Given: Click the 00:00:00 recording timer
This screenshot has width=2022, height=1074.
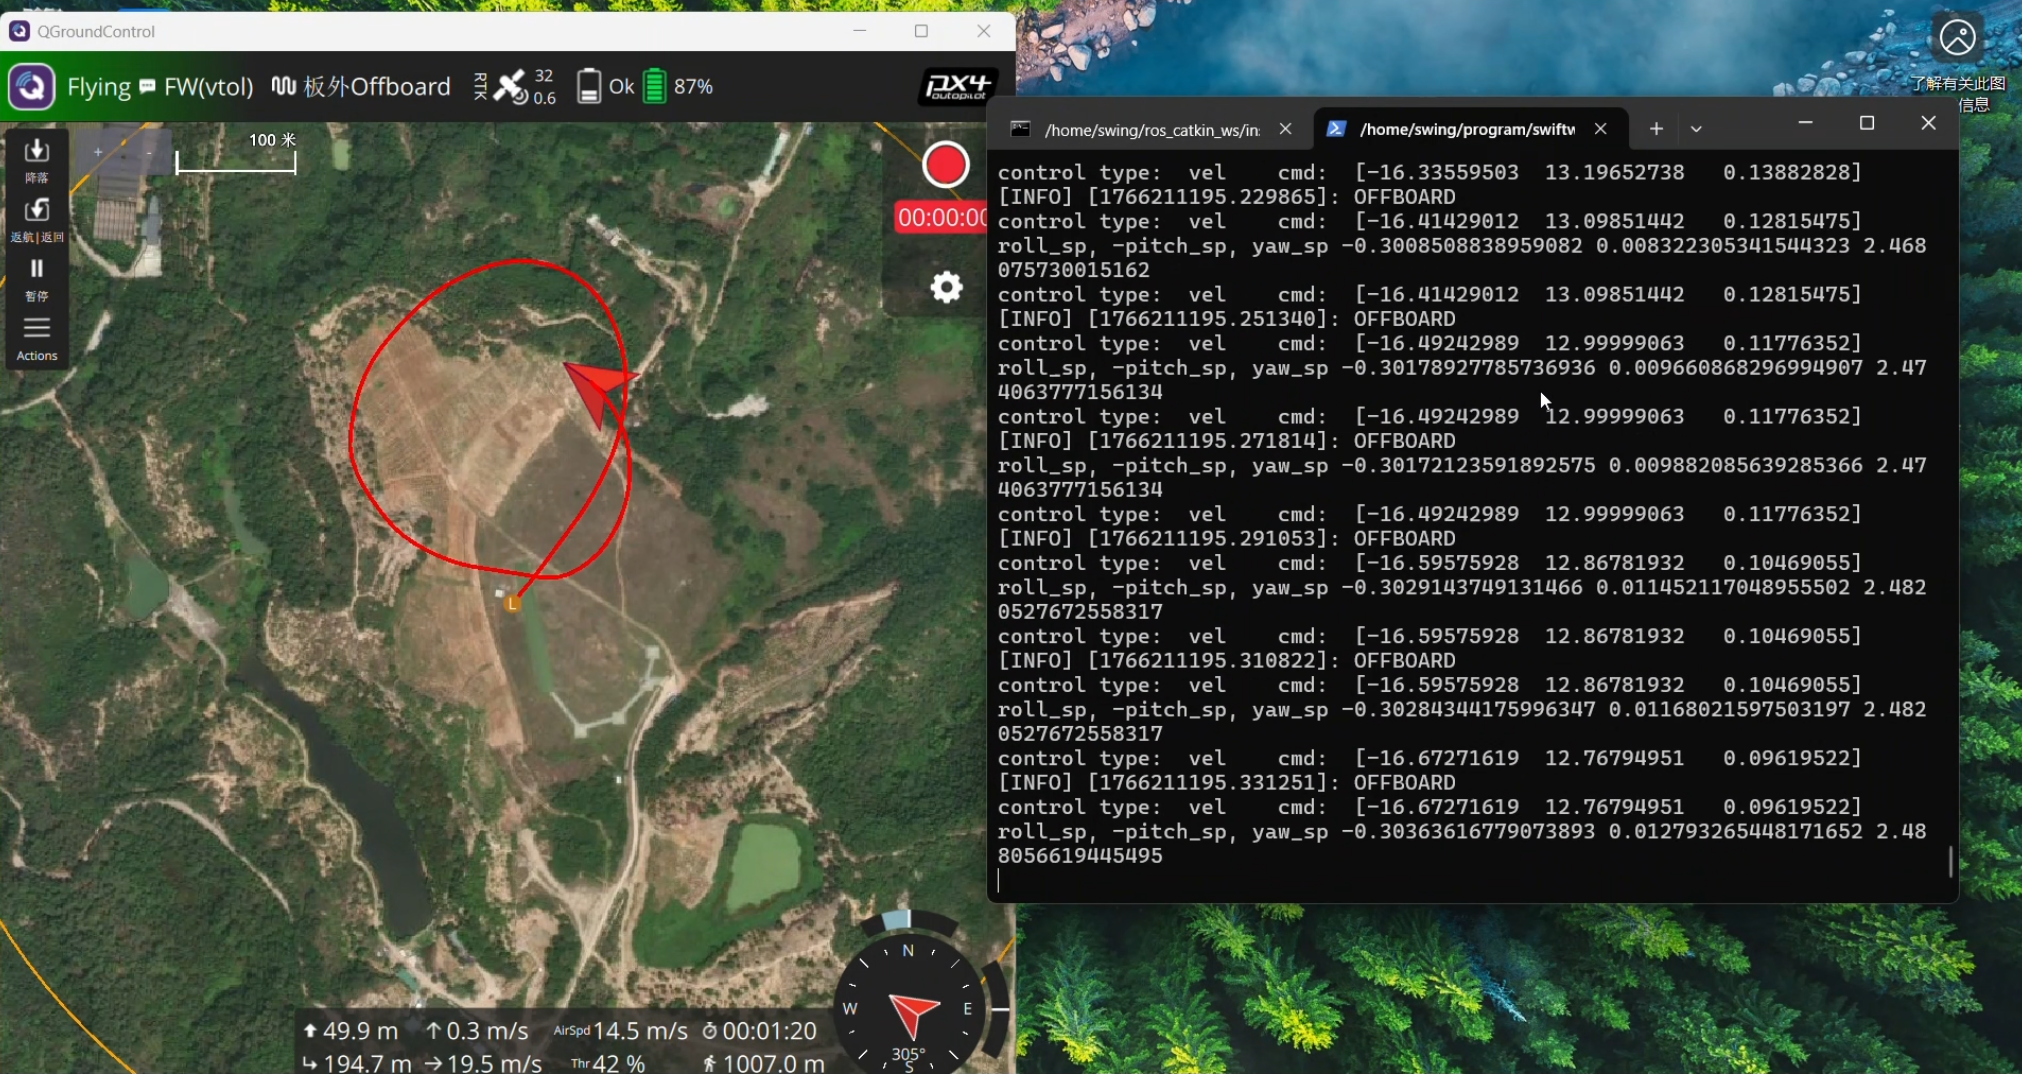Looking at the screenshot, I should coord(940,217).
